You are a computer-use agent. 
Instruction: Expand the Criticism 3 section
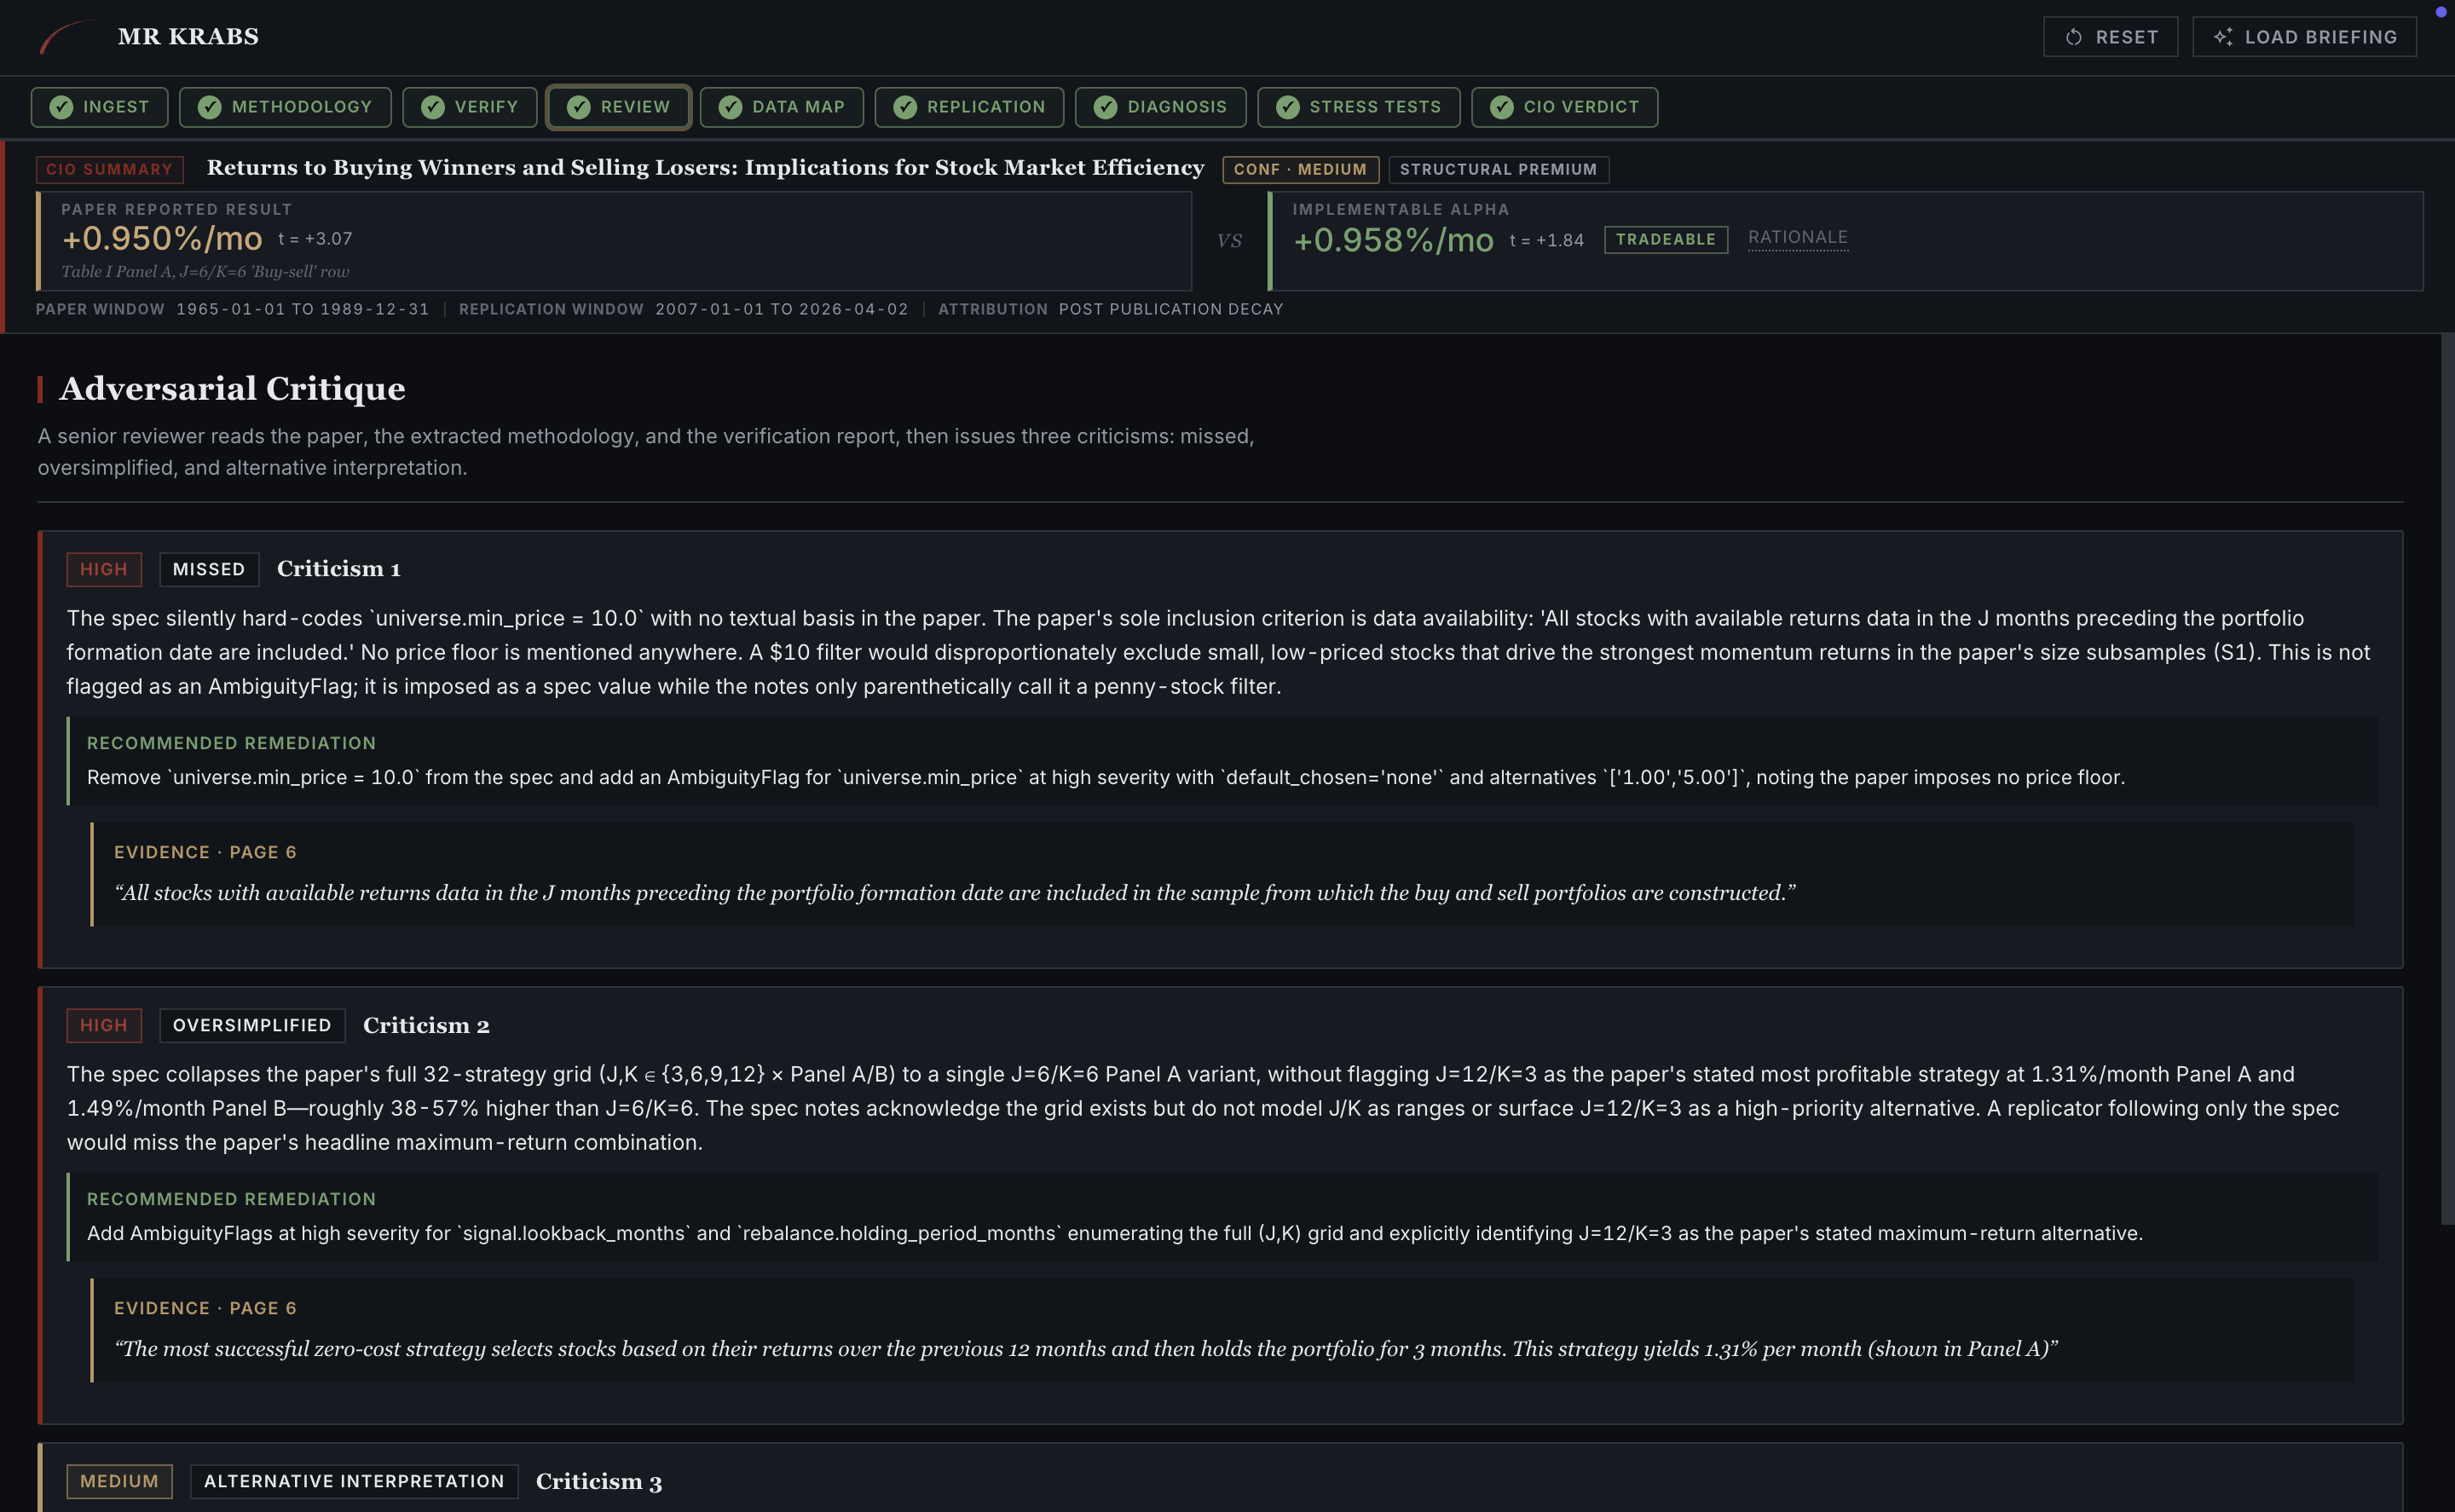click(x=598, y=1481)
